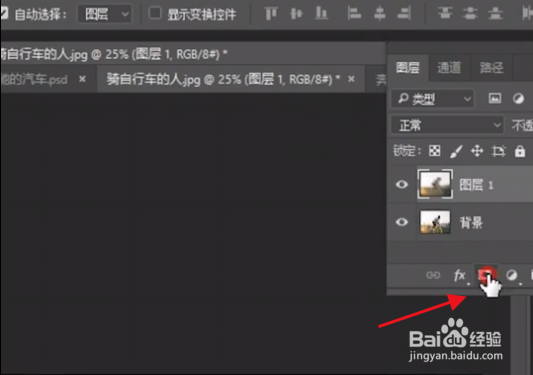This screenshot has width=533, height=375.
Task: Open the 类型 layer filter dropdown
Action: (x=432, y=99)
